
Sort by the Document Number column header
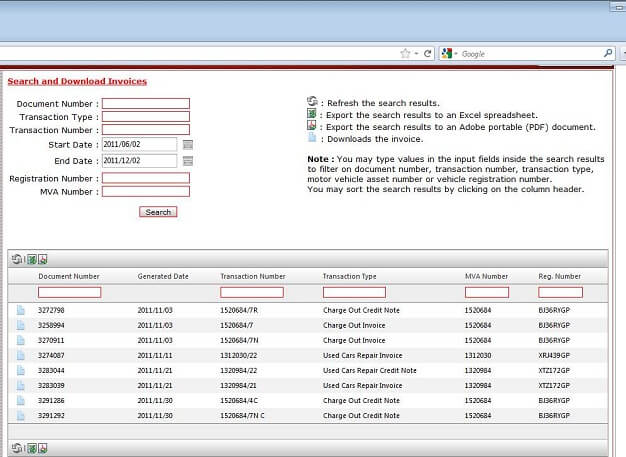point(69,276)
